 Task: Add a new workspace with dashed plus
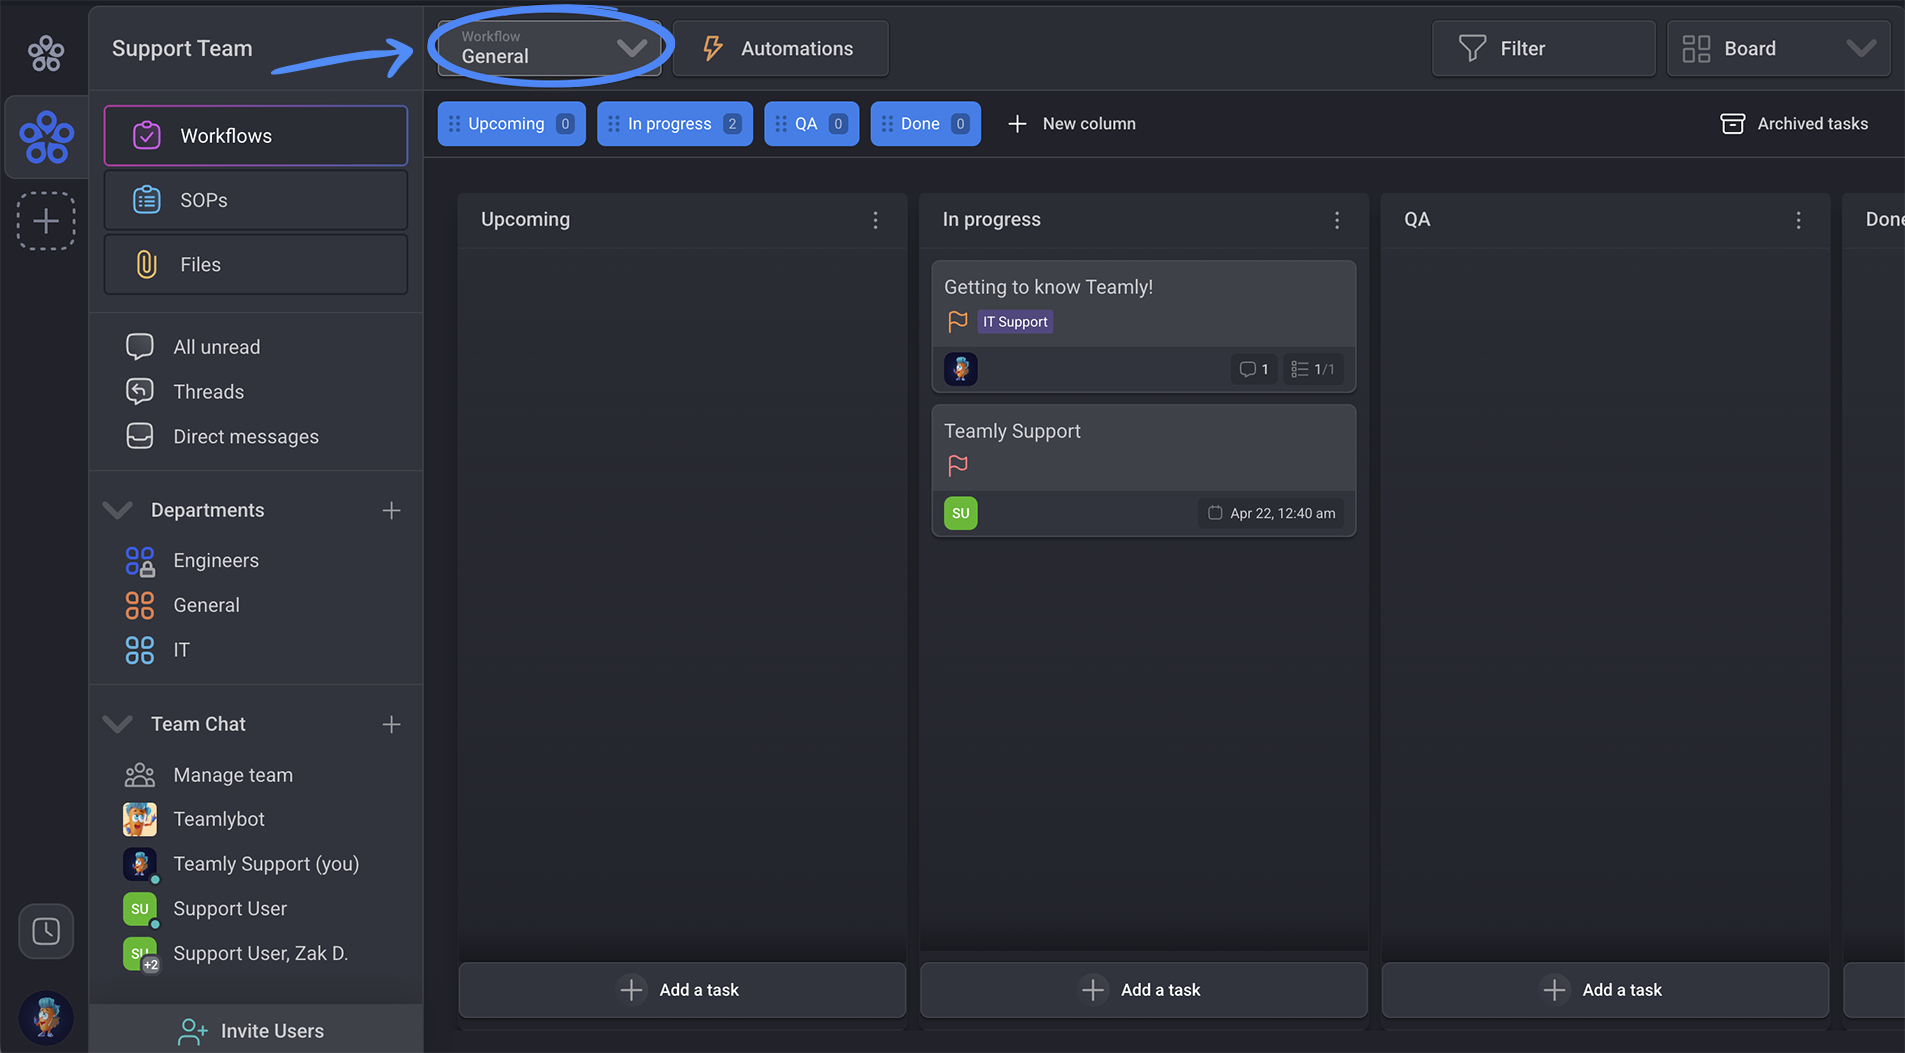coord(46,220)
